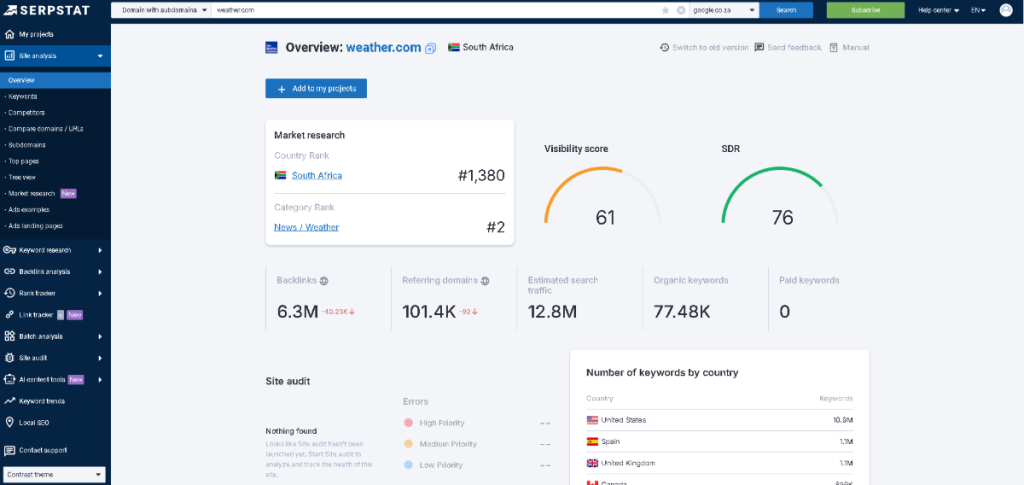
Task: Click info icon next to Referring domains
Action: coord(485,281)
